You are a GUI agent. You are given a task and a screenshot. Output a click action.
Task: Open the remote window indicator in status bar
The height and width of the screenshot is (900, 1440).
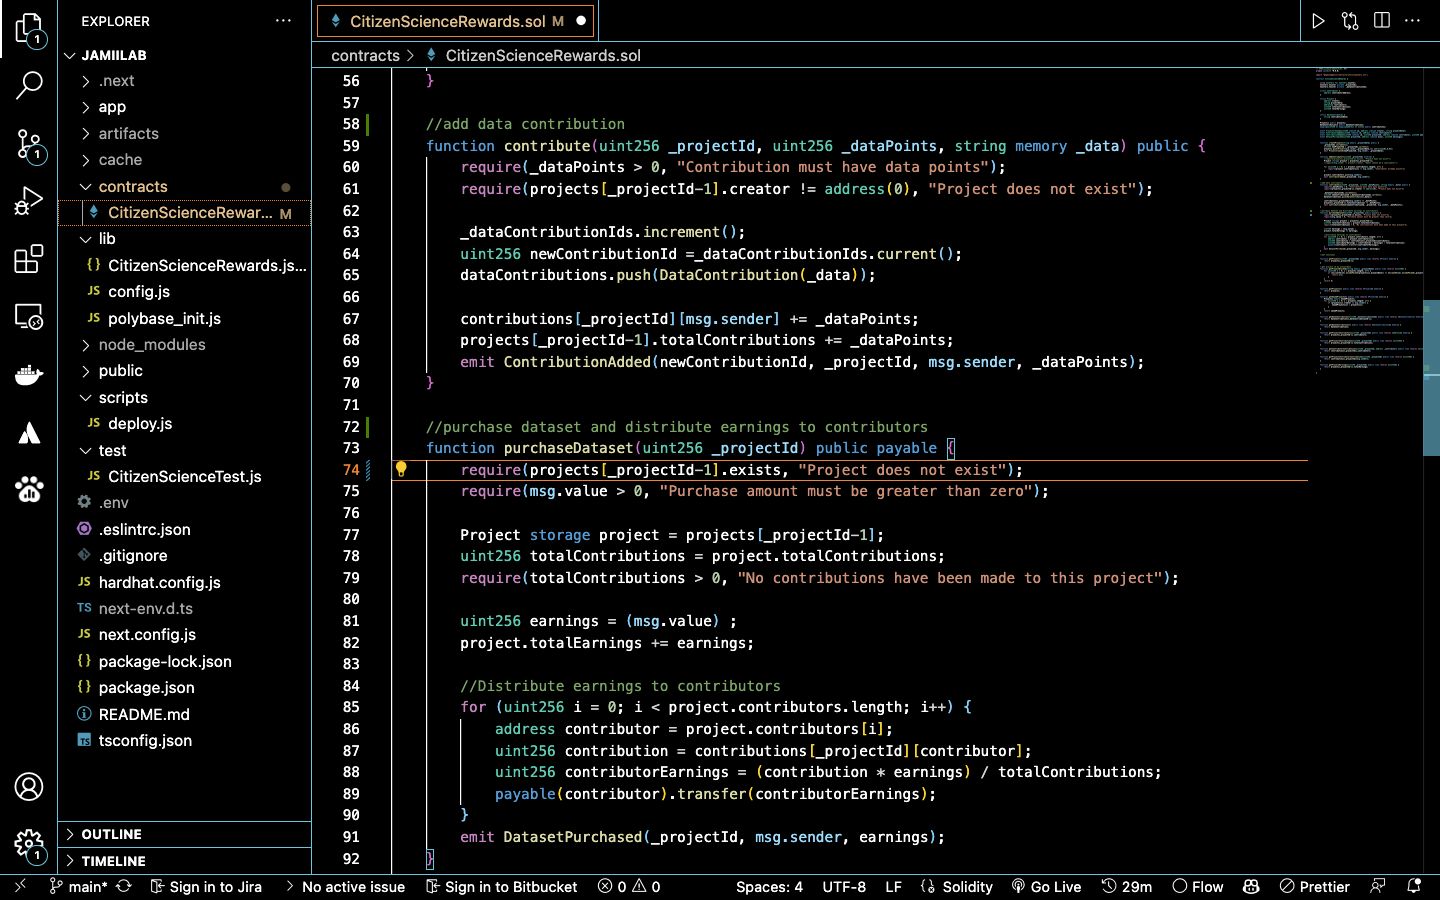coord(19,886)
